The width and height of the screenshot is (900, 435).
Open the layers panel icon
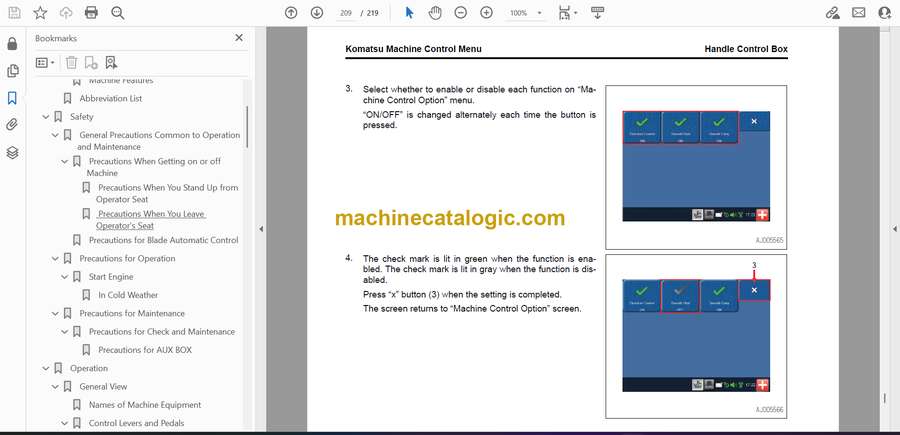pos(12,152)
